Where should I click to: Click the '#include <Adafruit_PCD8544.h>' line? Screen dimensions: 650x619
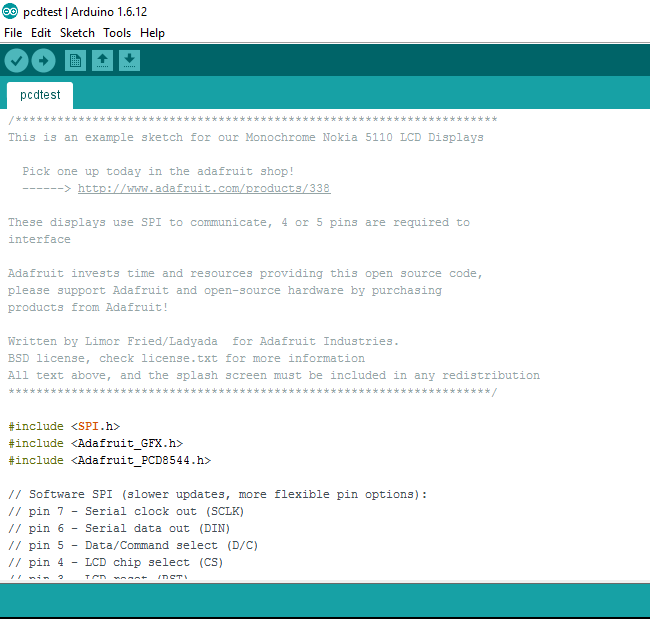(109, 460)
